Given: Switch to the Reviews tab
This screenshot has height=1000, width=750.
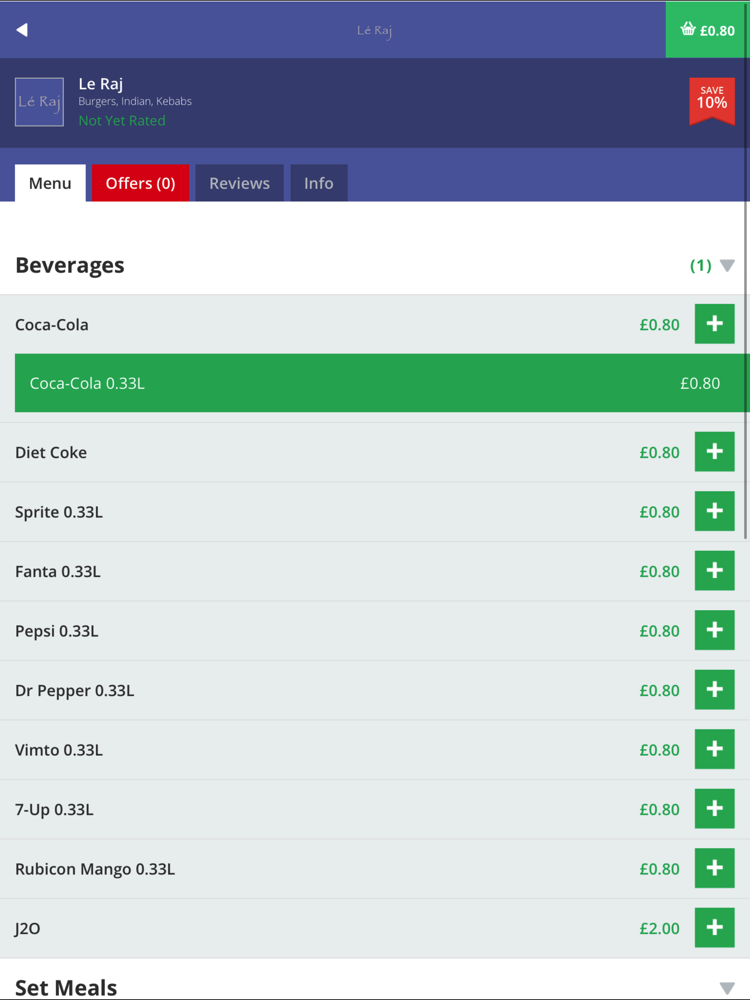Looking at the screenshot, I should point(239,183).
